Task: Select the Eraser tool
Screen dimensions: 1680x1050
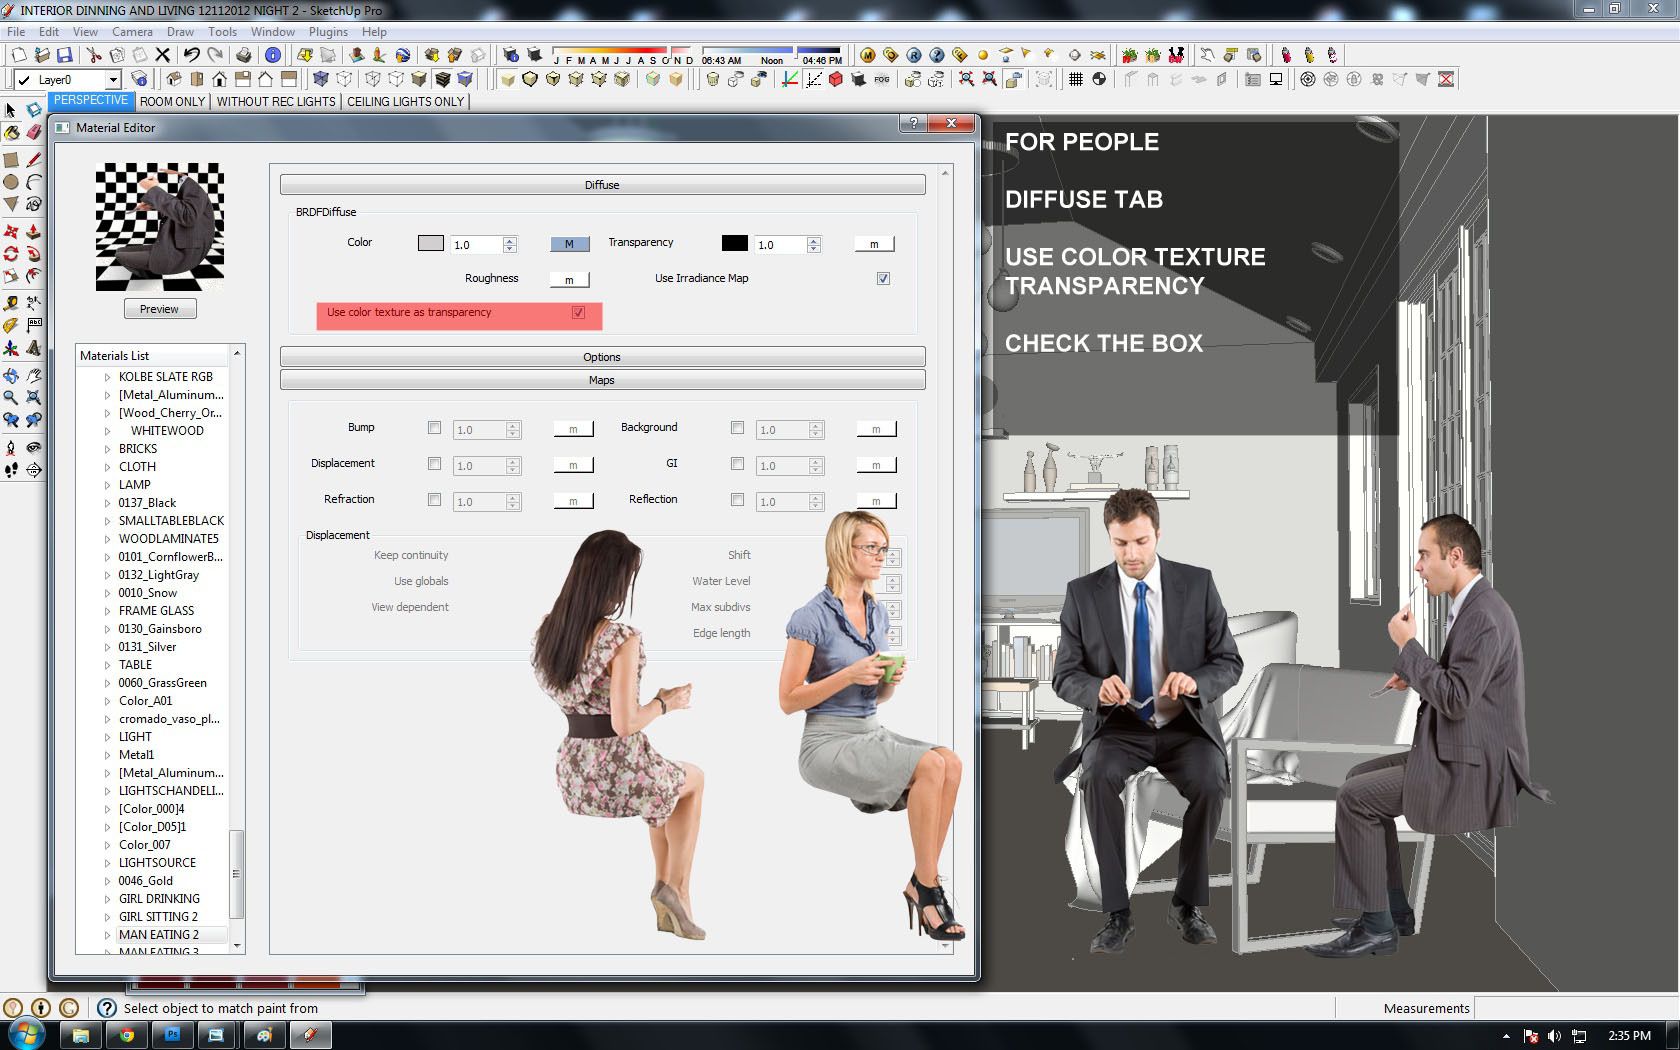Action: click(x=33, y=131)
